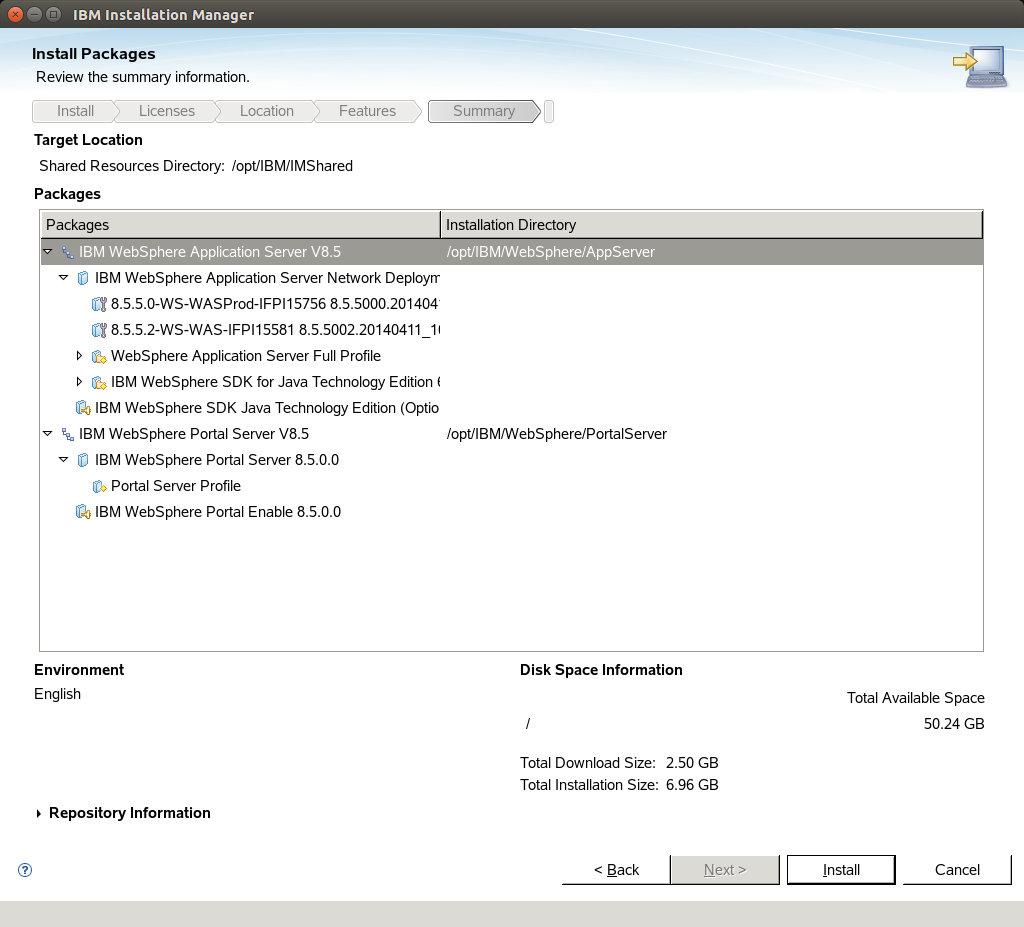
Task: Select the IBM WebSphere Portal Enable 8.5.0.0 row
Action: click(512, 512)
